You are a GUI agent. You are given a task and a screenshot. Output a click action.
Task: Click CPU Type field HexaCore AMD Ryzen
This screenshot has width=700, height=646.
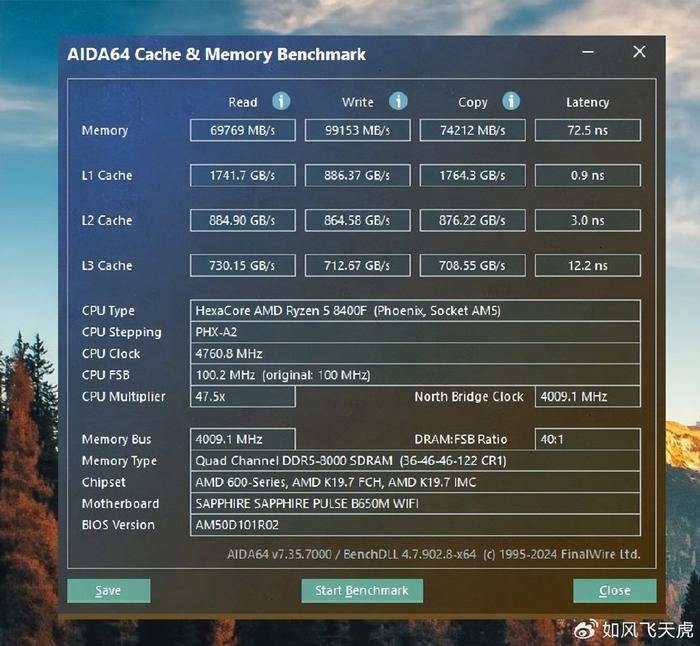(415, 311)
